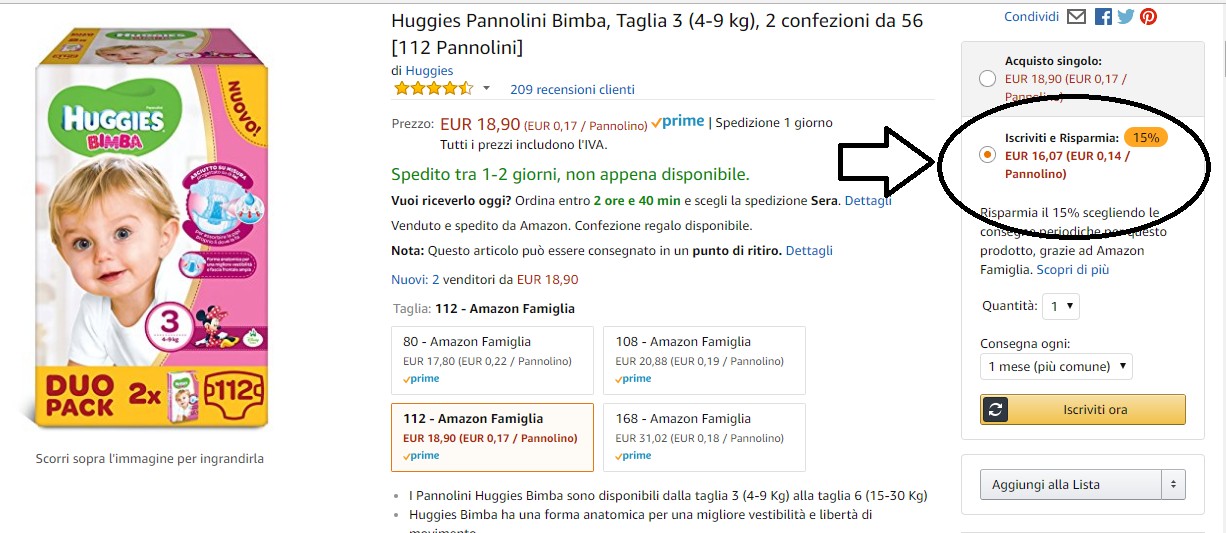Image resolution: width=1226 pixels, height=533 pixels.
Task: Open the Quantità dropdown
Action: [1060, 306]
